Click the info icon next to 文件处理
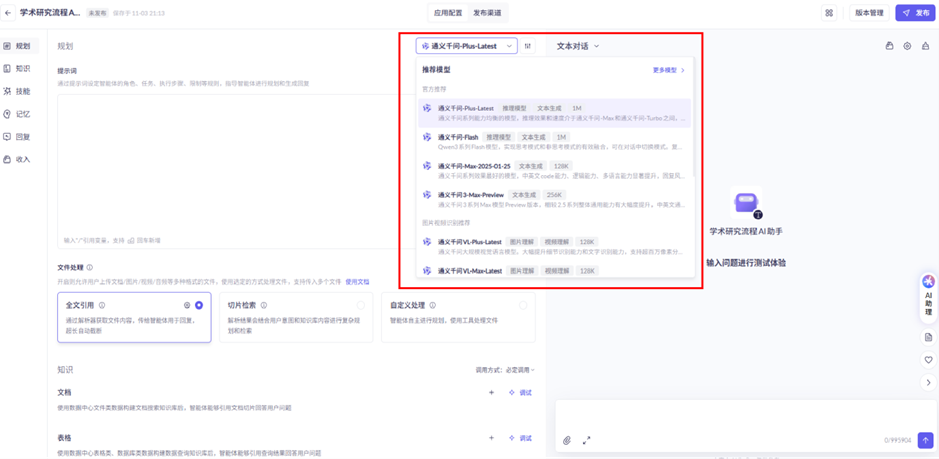This screenshot has width=939, height=459. [x=89, y=267]
